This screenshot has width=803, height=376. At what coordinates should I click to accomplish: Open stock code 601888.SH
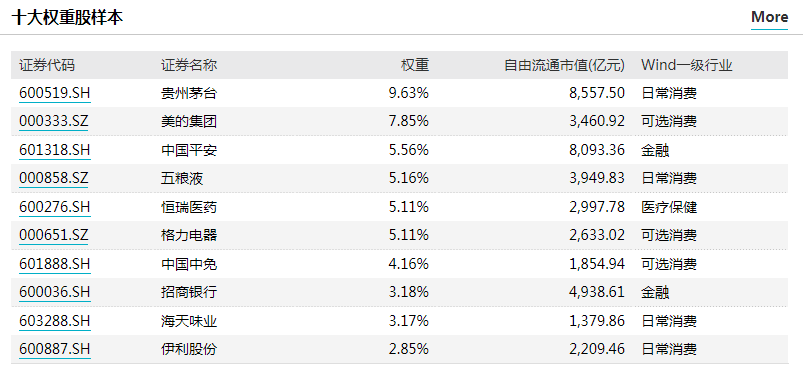[x=55, y=264]
